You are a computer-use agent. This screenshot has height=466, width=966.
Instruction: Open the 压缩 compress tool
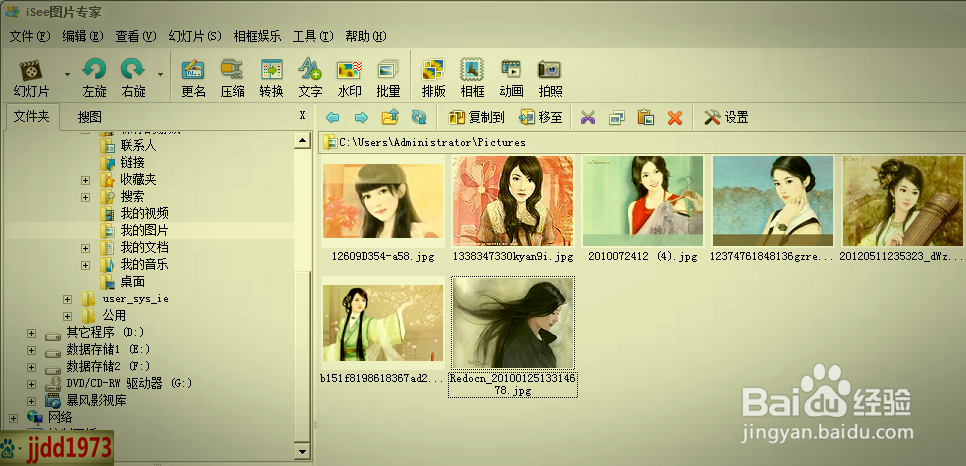tap(232, 78)
